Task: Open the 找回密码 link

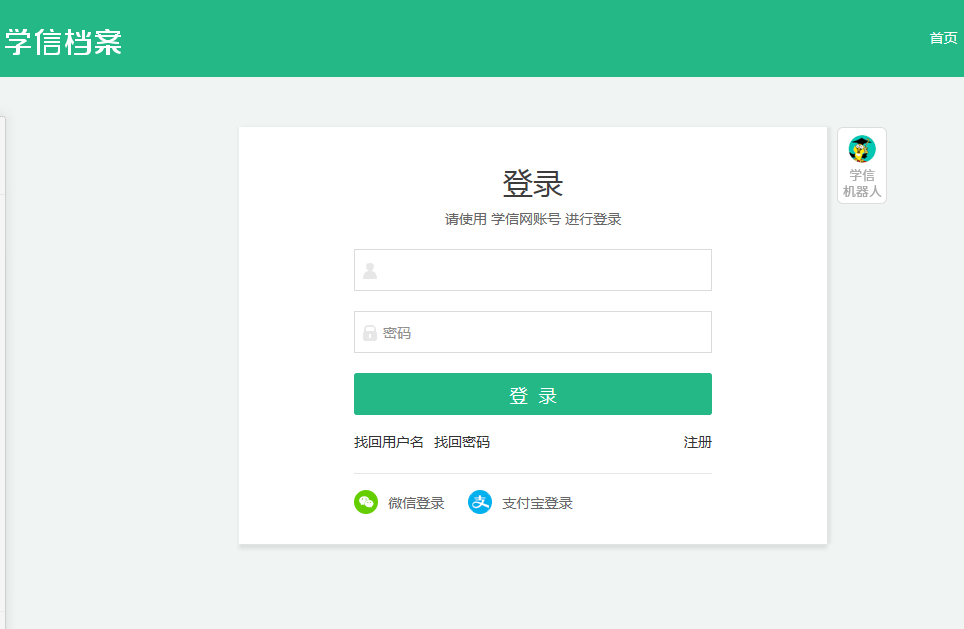Action: pyautogui.click(x=462, y=442)
